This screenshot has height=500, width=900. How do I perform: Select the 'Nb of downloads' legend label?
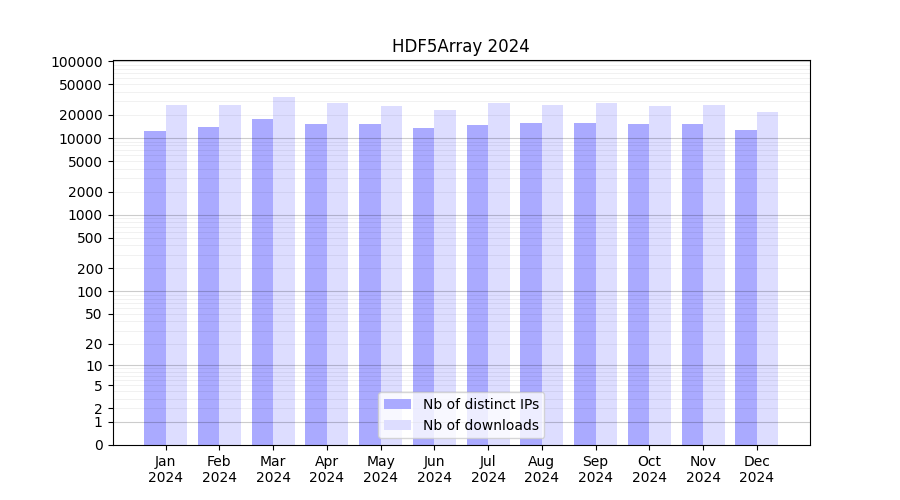480,425
